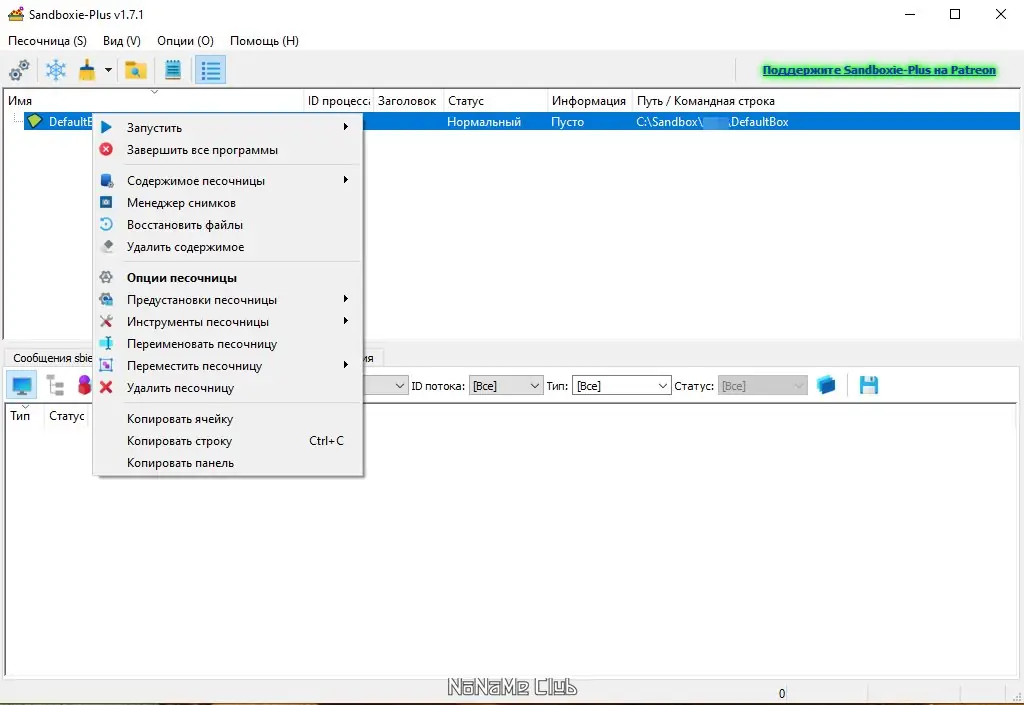Screen dimensions: 1024x705
Task: Open Переместить песочницу submenu
Action: coord(228,366)
